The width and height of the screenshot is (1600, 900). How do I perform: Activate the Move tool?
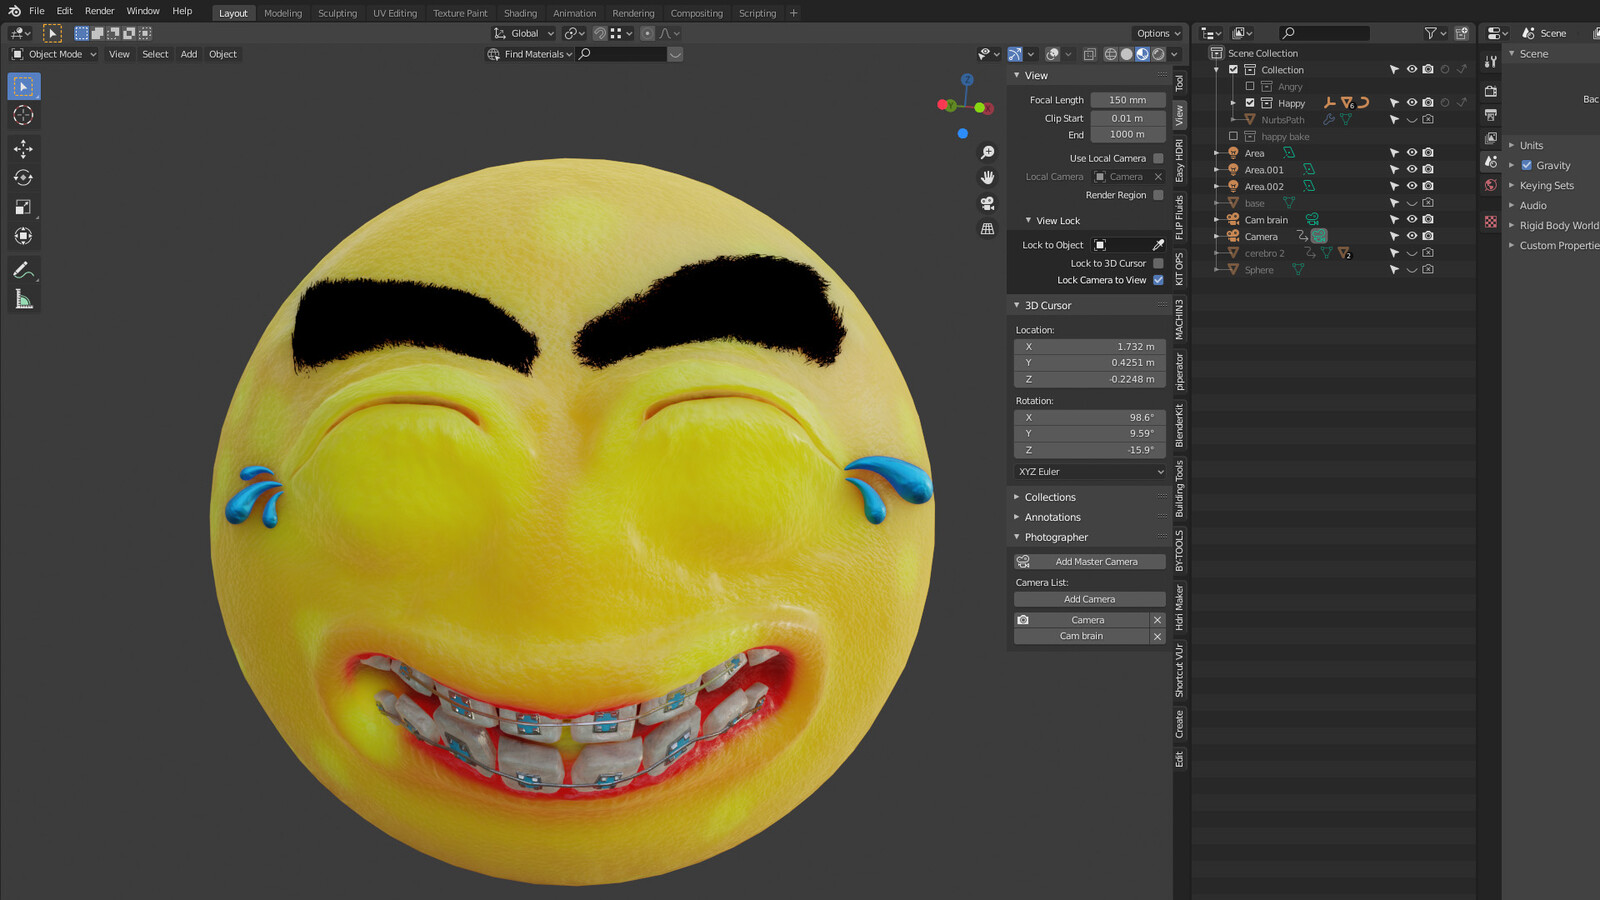24,149
